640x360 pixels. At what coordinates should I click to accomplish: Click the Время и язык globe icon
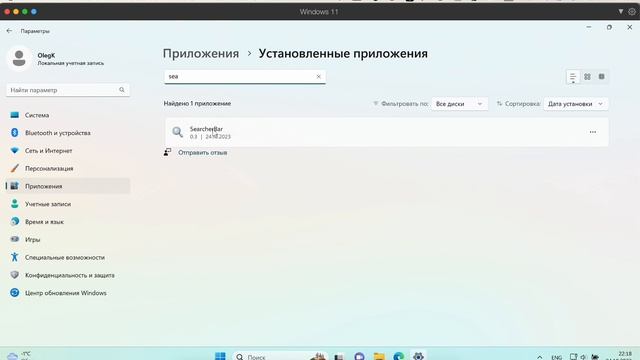(x=15, y=221)
